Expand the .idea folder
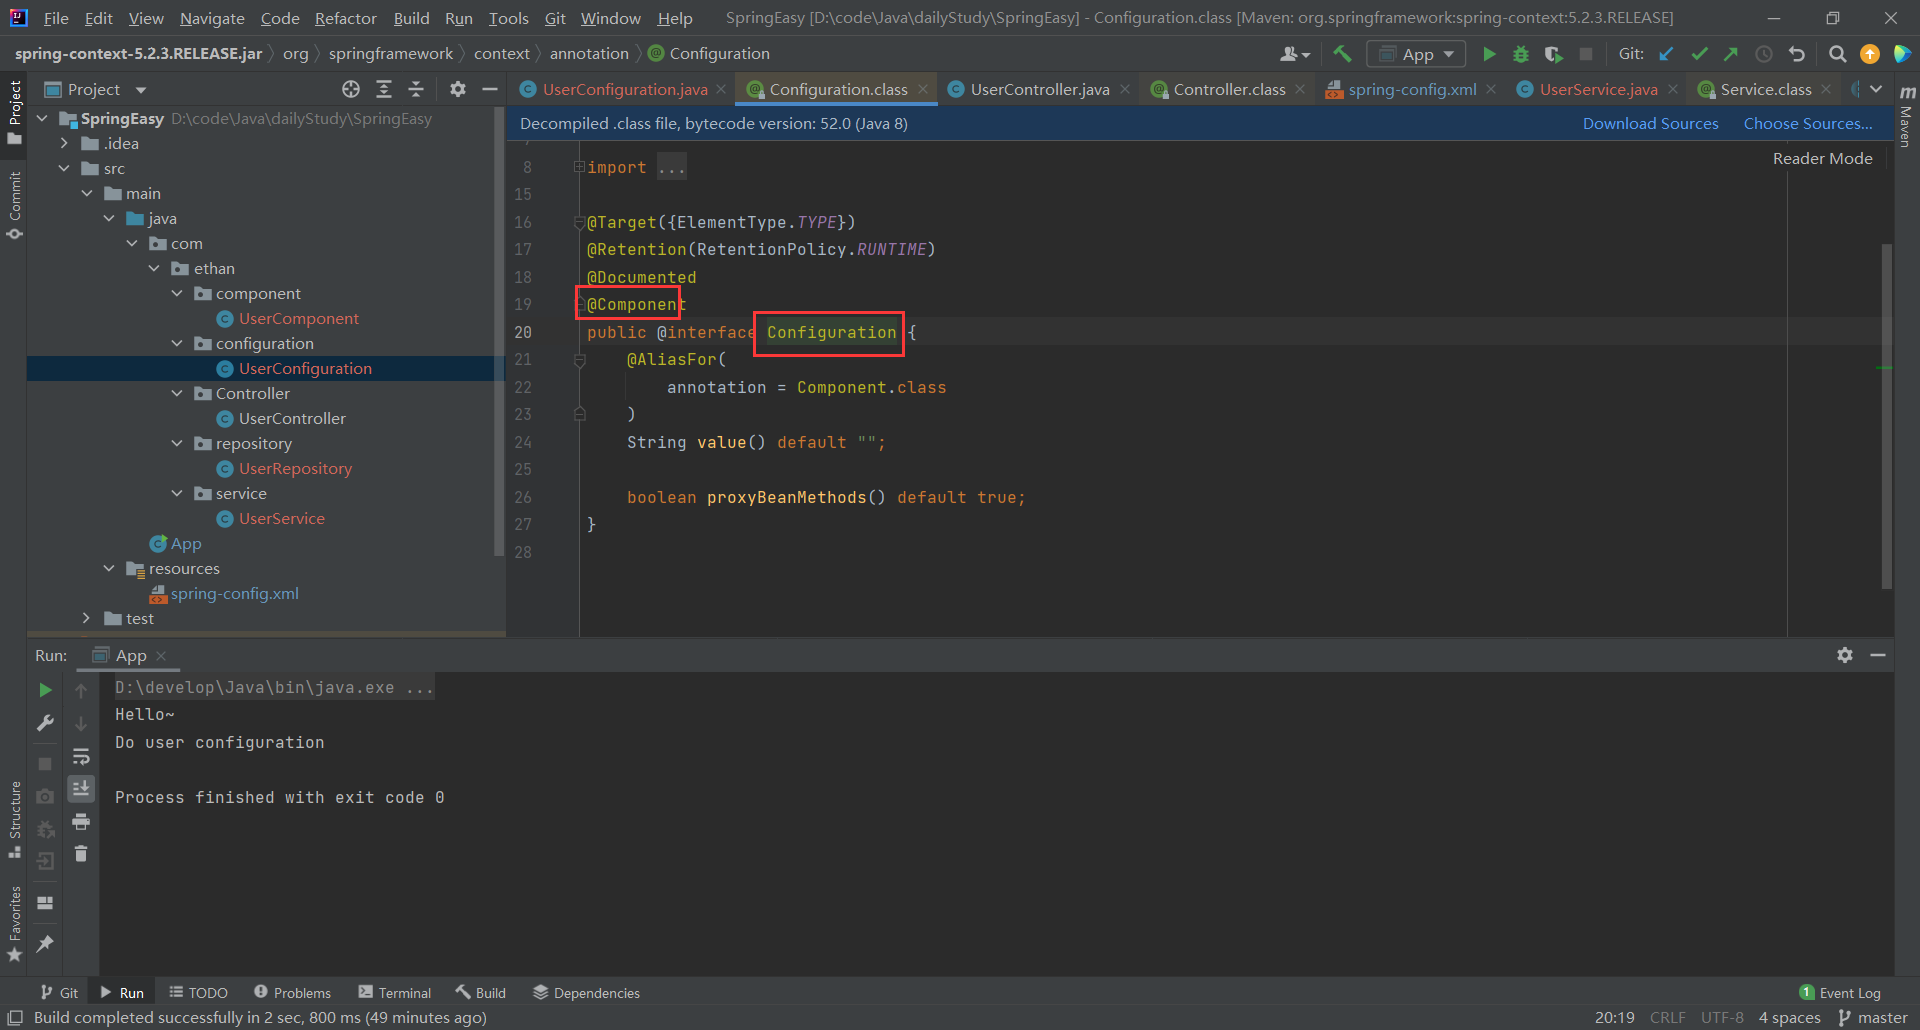 point(65,143)
